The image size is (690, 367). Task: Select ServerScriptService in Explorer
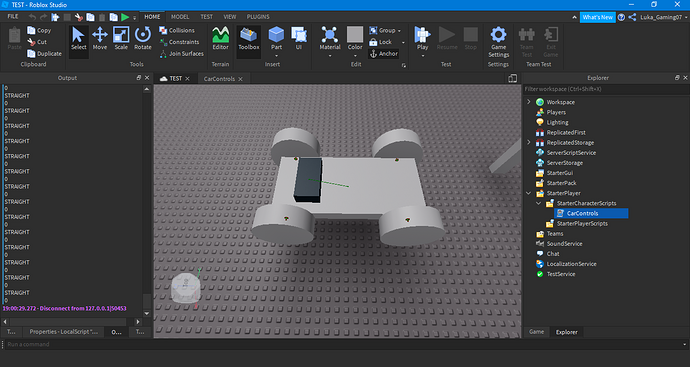pyautogui.click(x=571, y=153)
